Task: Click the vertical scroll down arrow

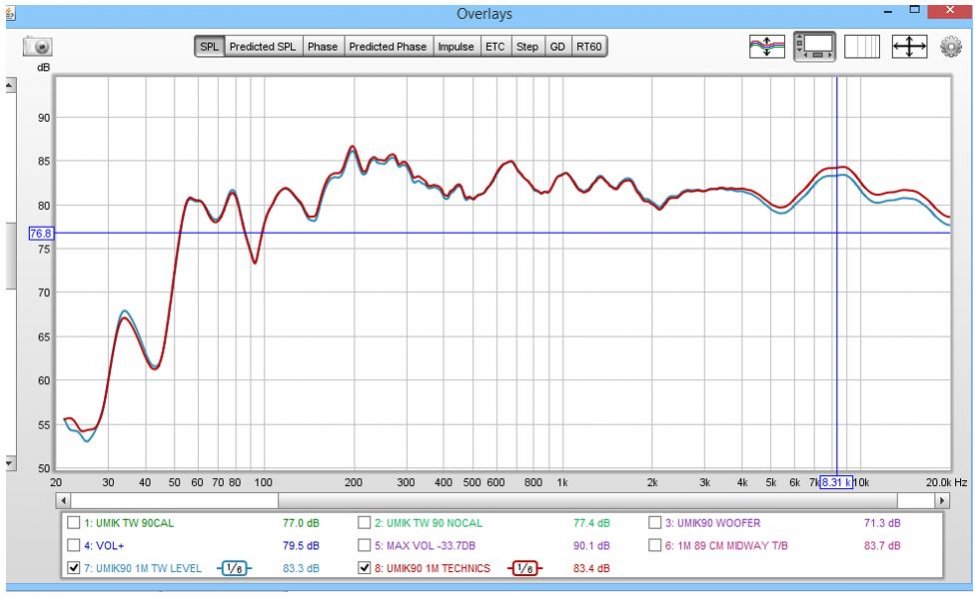Action: pyautogui.click(x=10, y=463)
